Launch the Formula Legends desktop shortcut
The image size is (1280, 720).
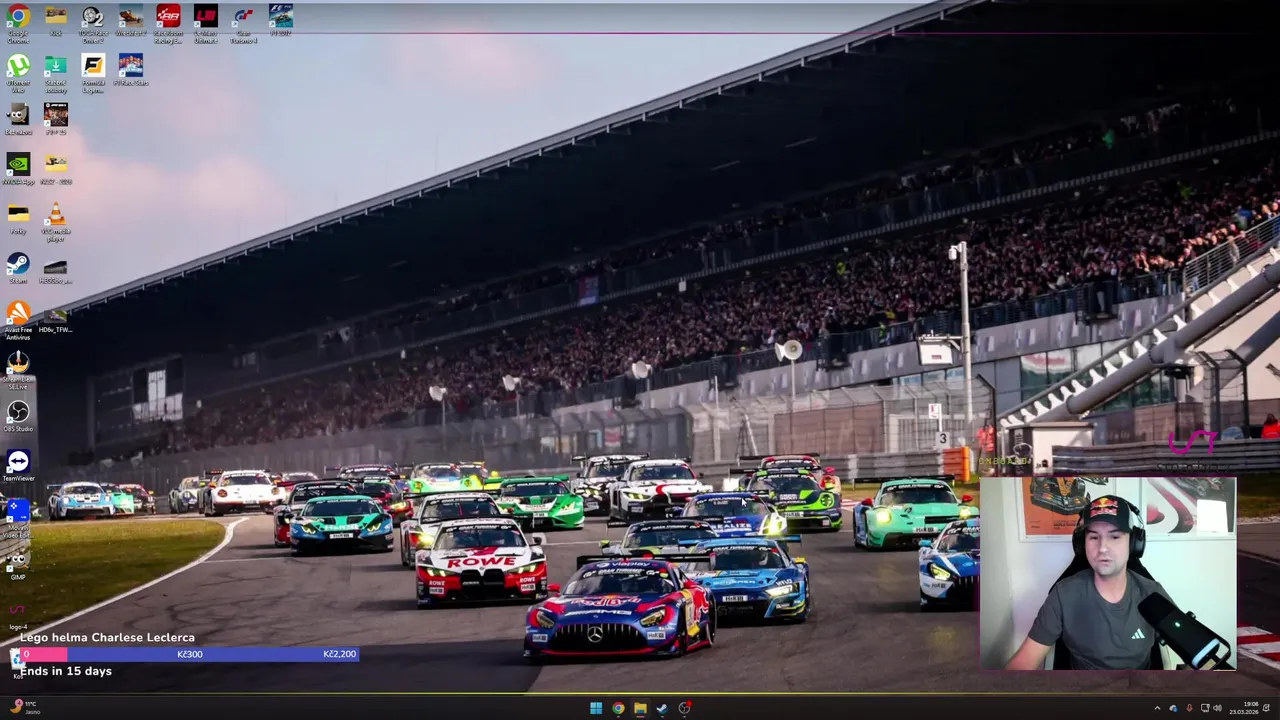[93, 73]
